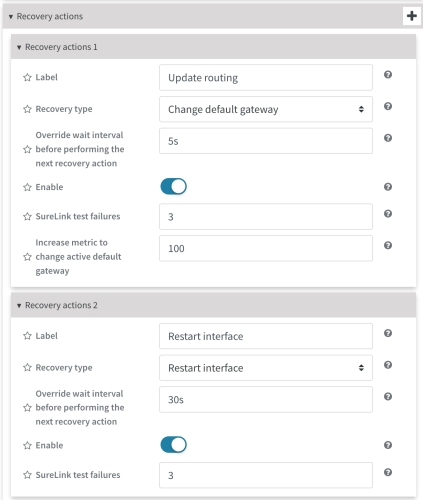Open help for Increase metric field

coord(388,245)
